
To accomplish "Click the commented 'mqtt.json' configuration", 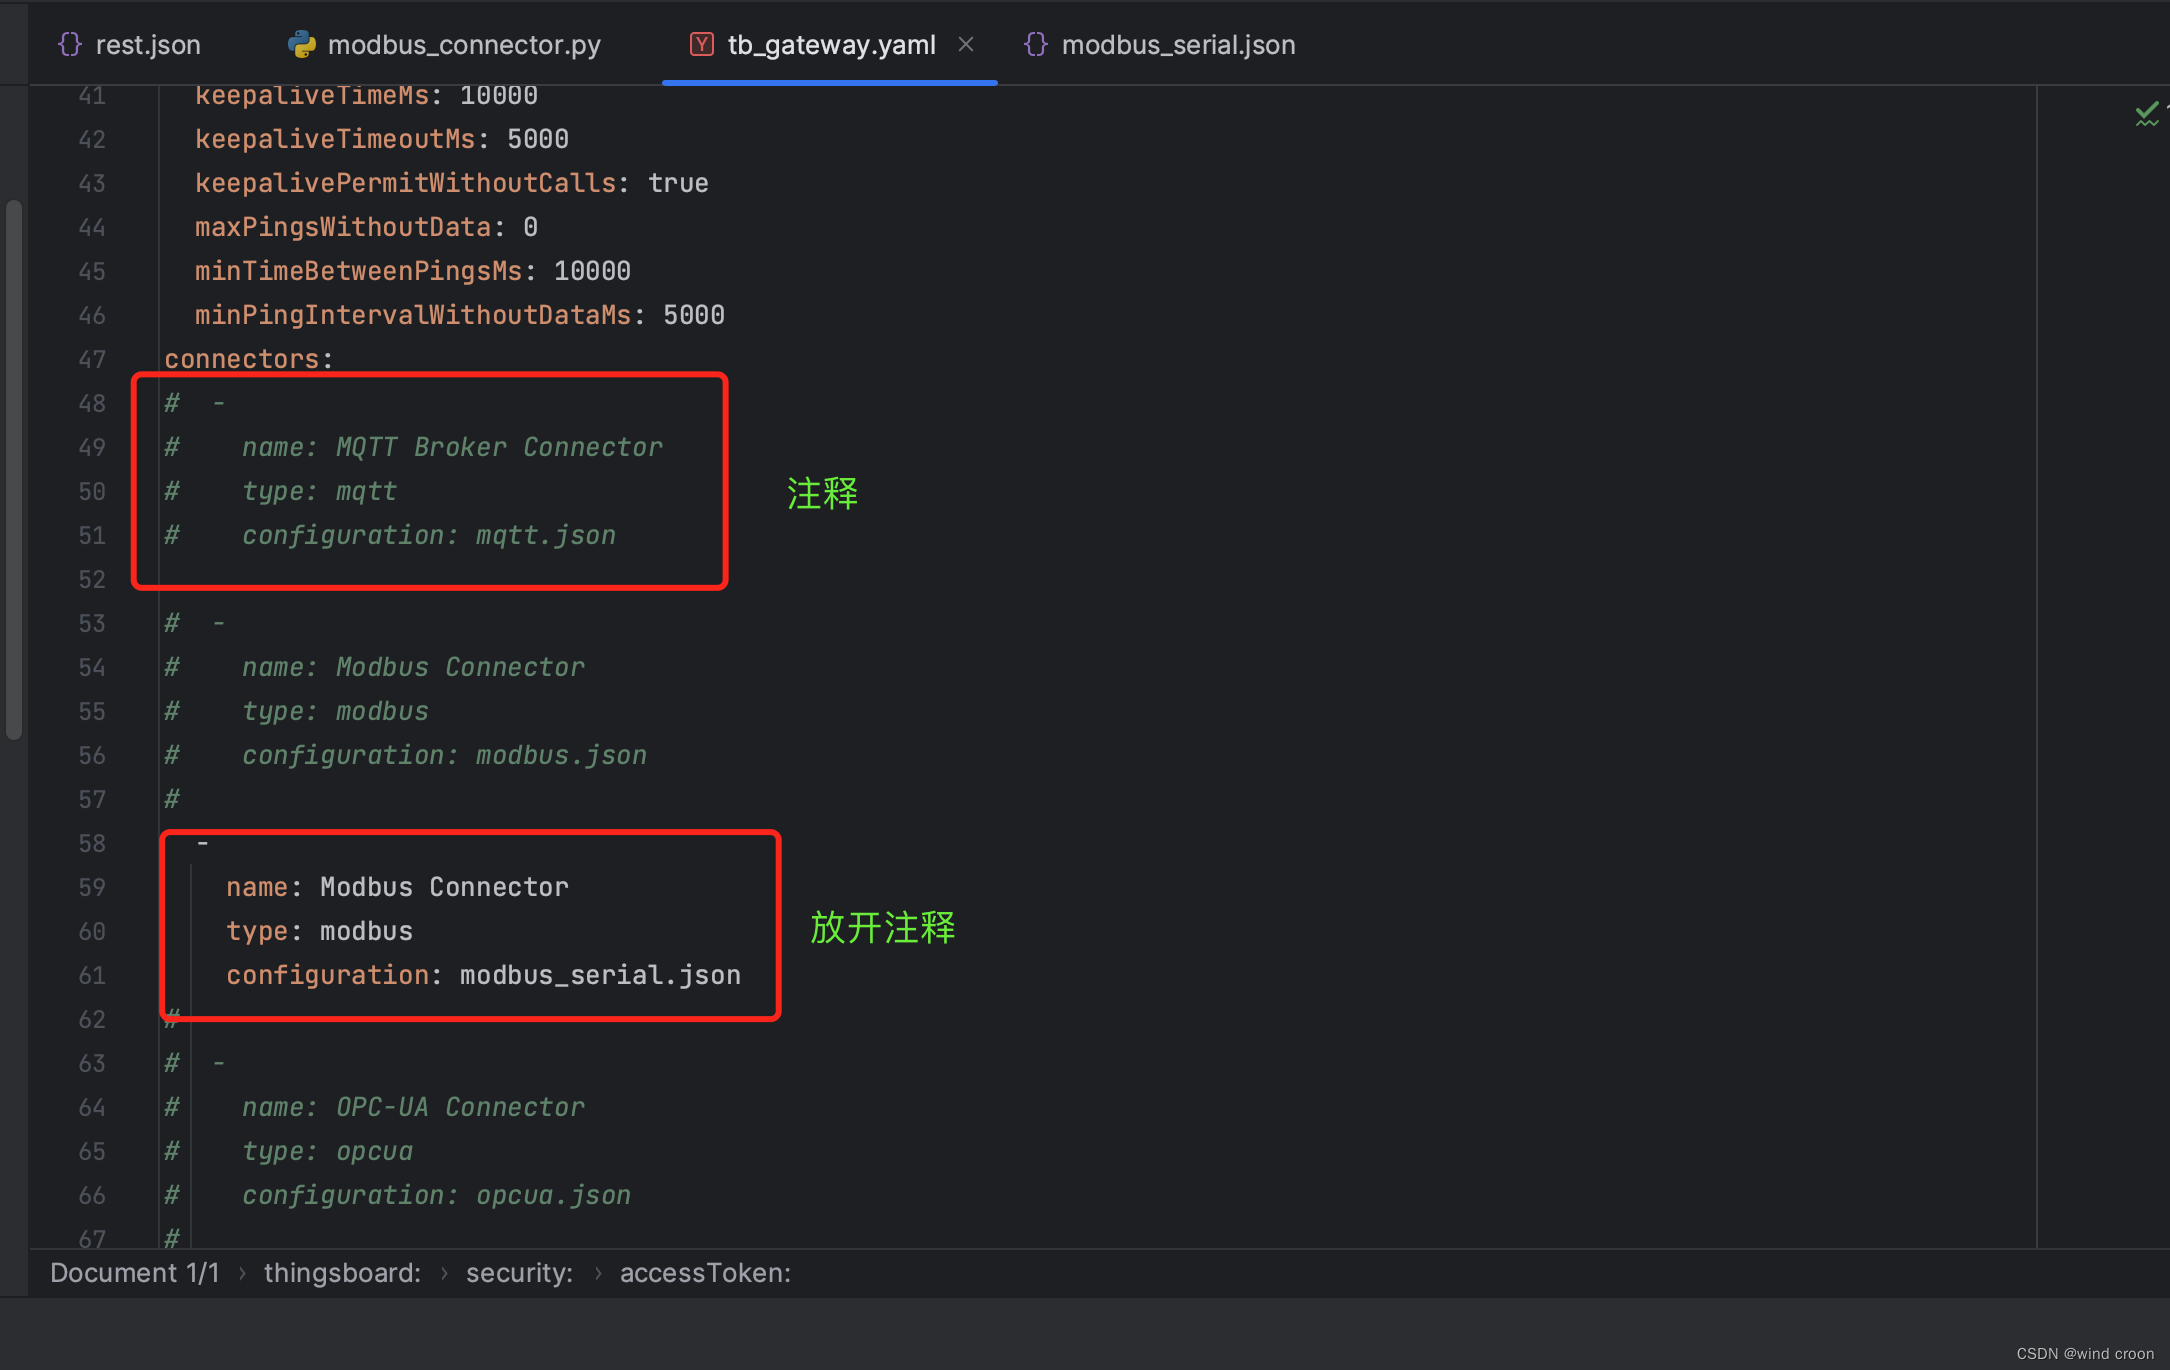I will tap(546, 535).
